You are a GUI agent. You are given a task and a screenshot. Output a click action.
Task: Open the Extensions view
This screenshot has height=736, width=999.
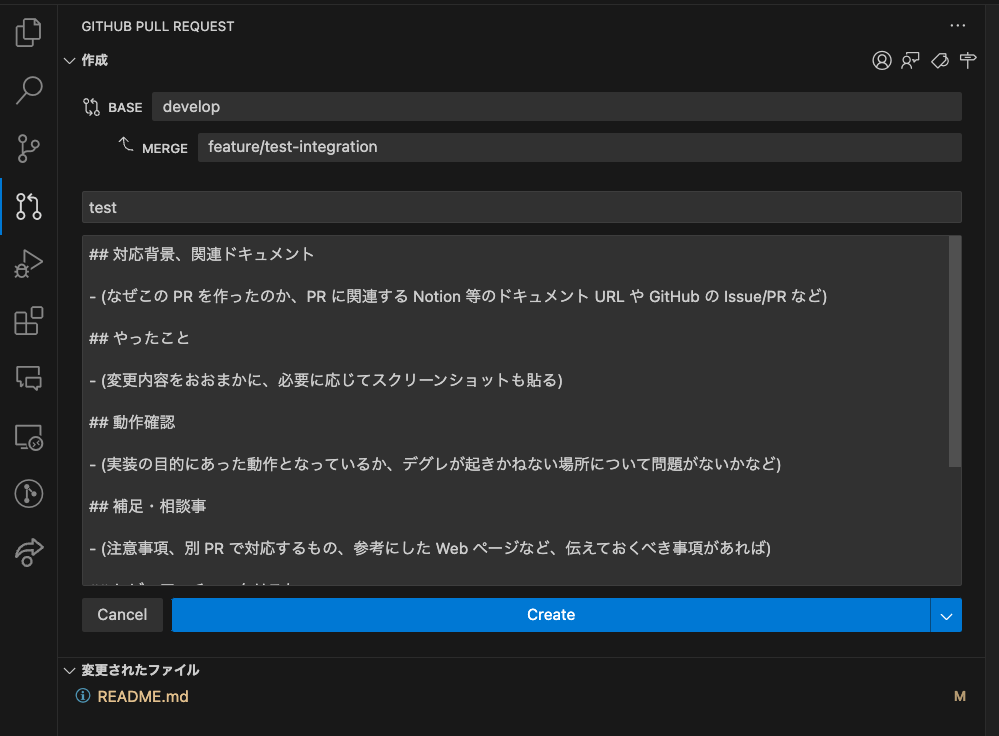pos(29,321)
